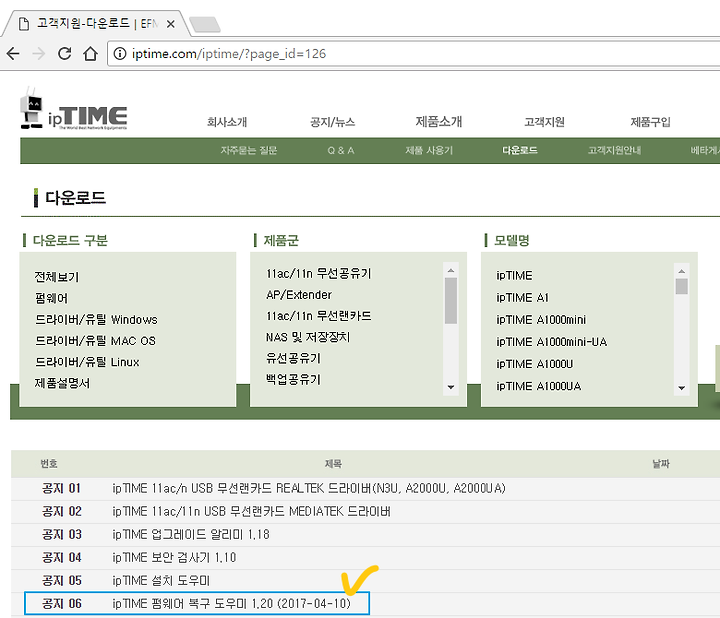Select 드라이버/유틸 MAC OS category
This screenshot has height=618, width=720.
tap(95, 341)
